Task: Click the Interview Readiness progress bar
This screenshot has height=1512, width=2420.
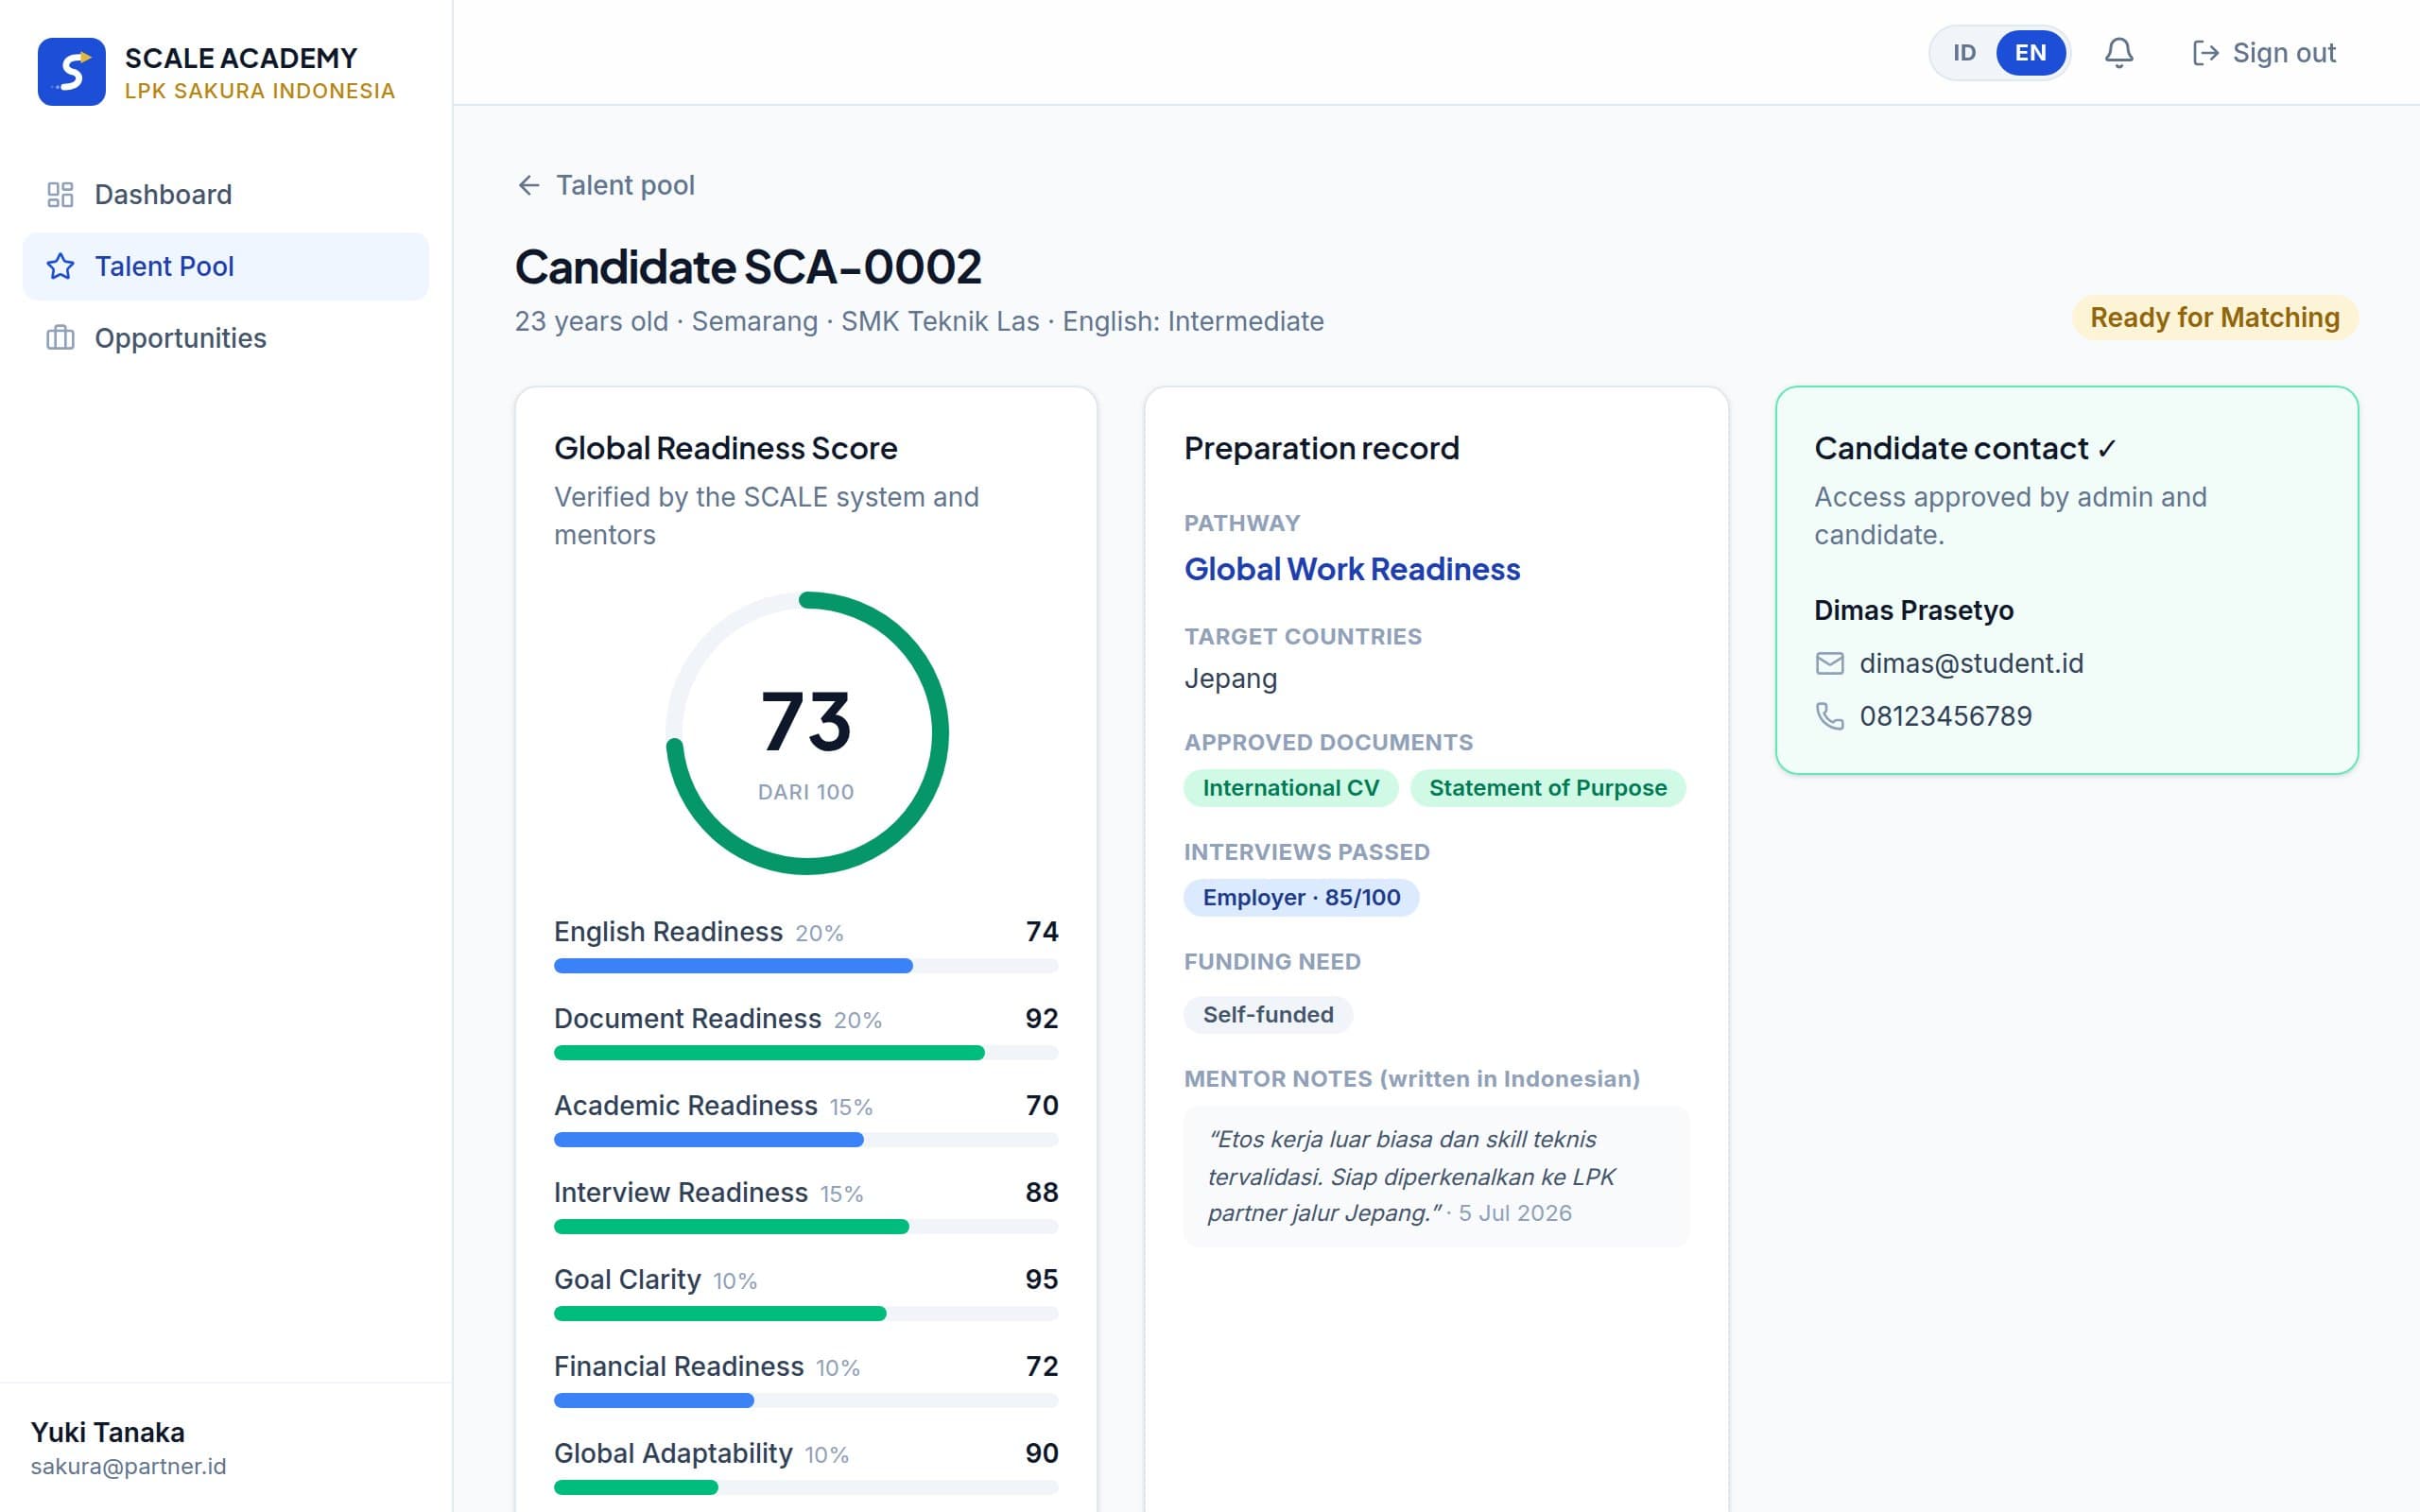Action: point(806,1227)
